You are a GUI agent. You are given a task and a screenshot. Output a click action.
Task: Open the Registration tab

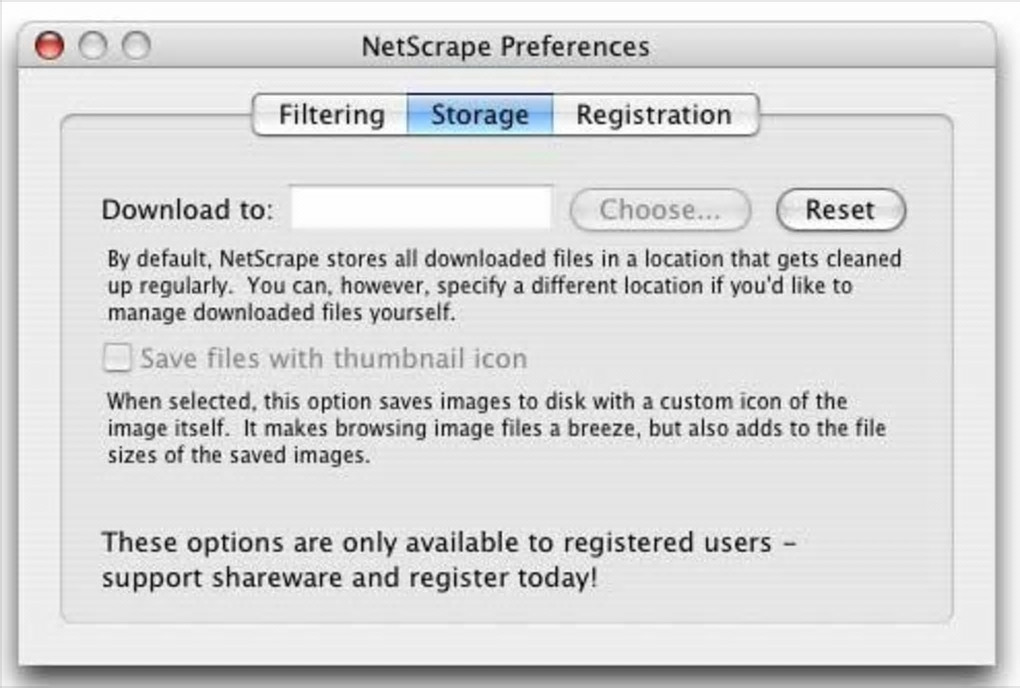pos(653,115)
